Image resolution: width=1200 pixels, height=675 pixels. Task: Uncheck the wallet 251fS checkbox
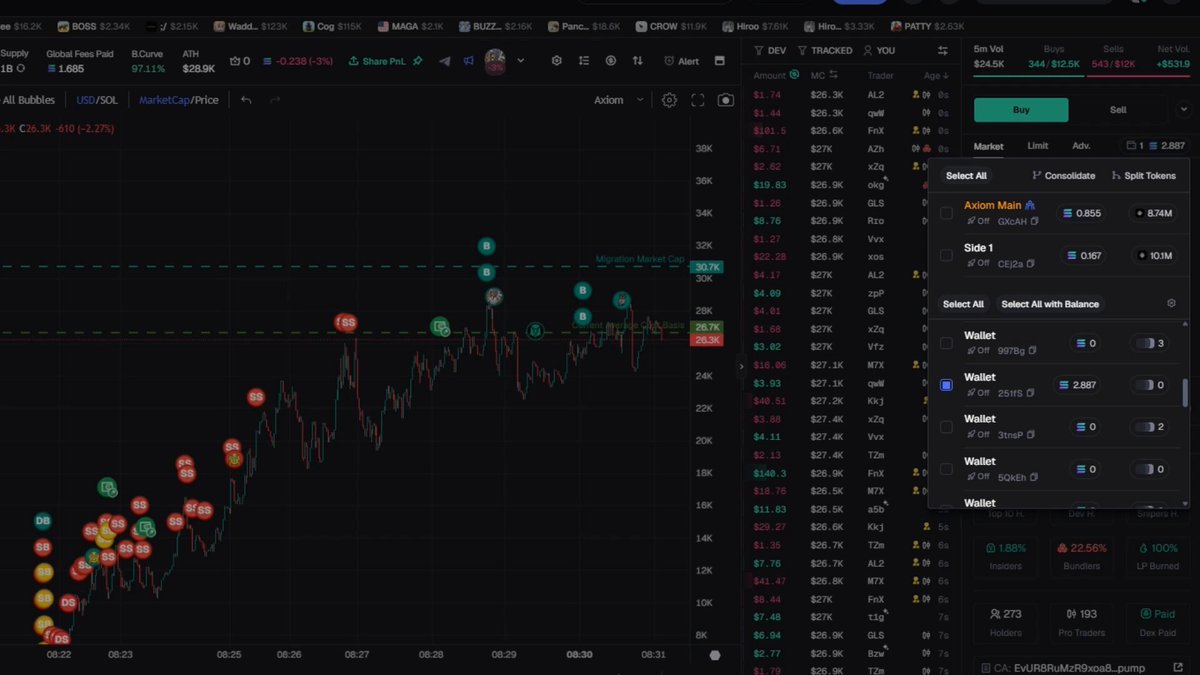(x=946, y=385)
